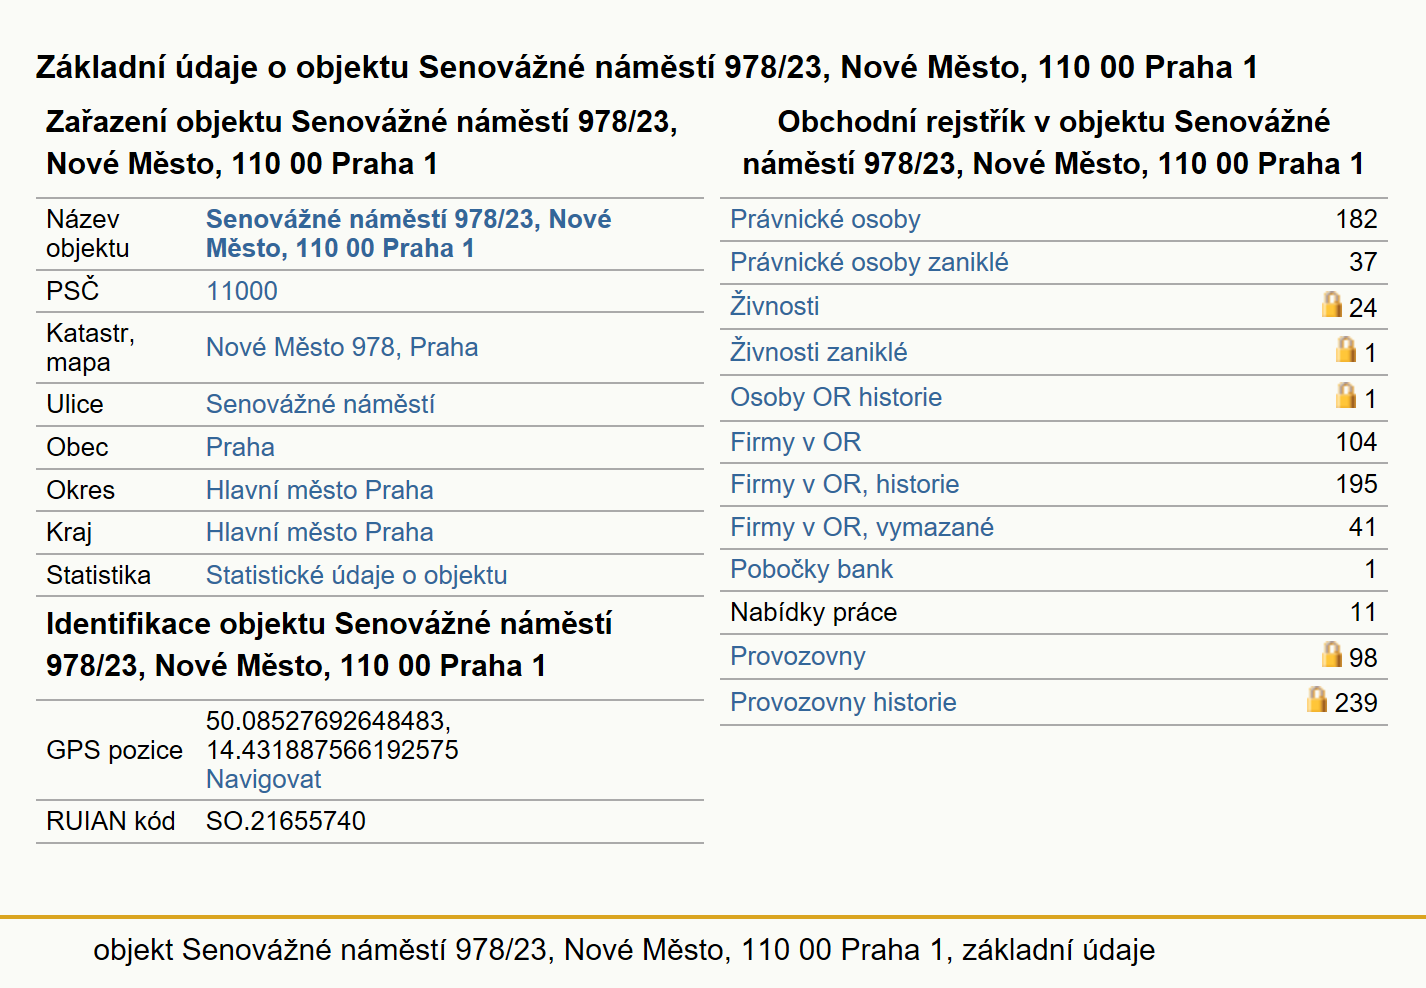This screenshot has height=988, width=1426.
Task: Click the lock icon beside Živnosti count
Action: coord(1331,304)
